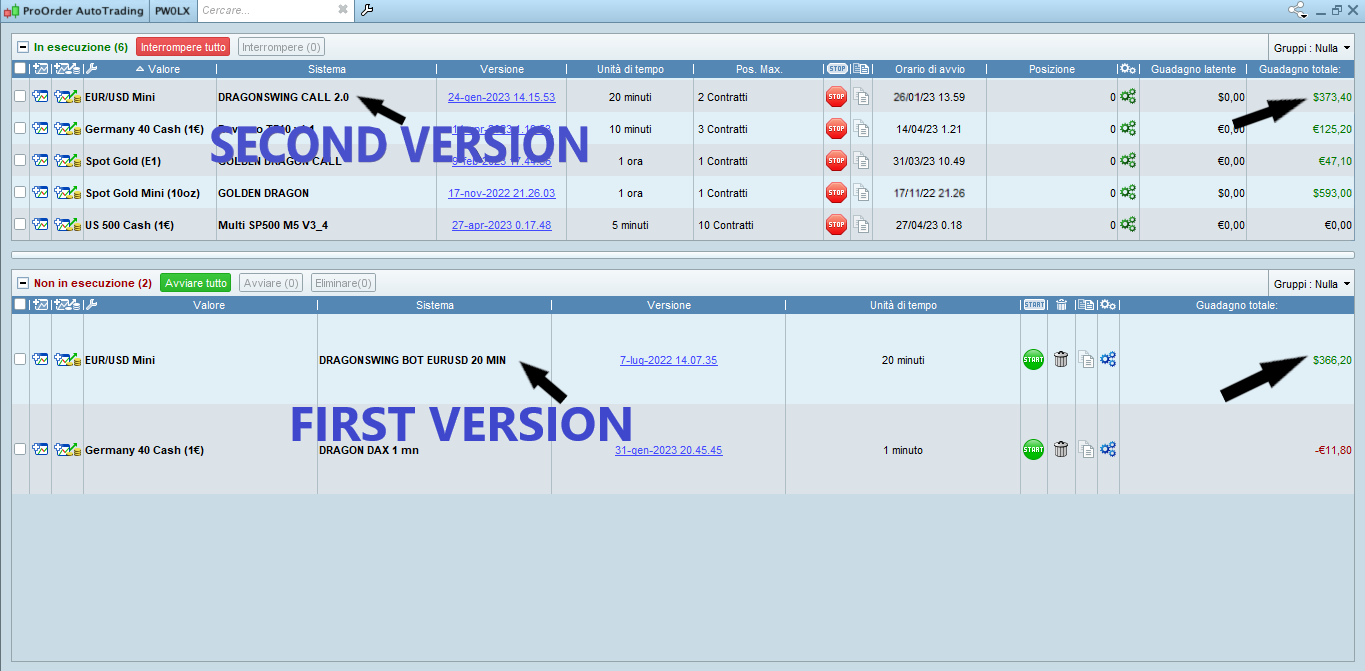1365x671 pixels.
Task: Open the document icon for US 500 Cash row
Action: (862, 225)
